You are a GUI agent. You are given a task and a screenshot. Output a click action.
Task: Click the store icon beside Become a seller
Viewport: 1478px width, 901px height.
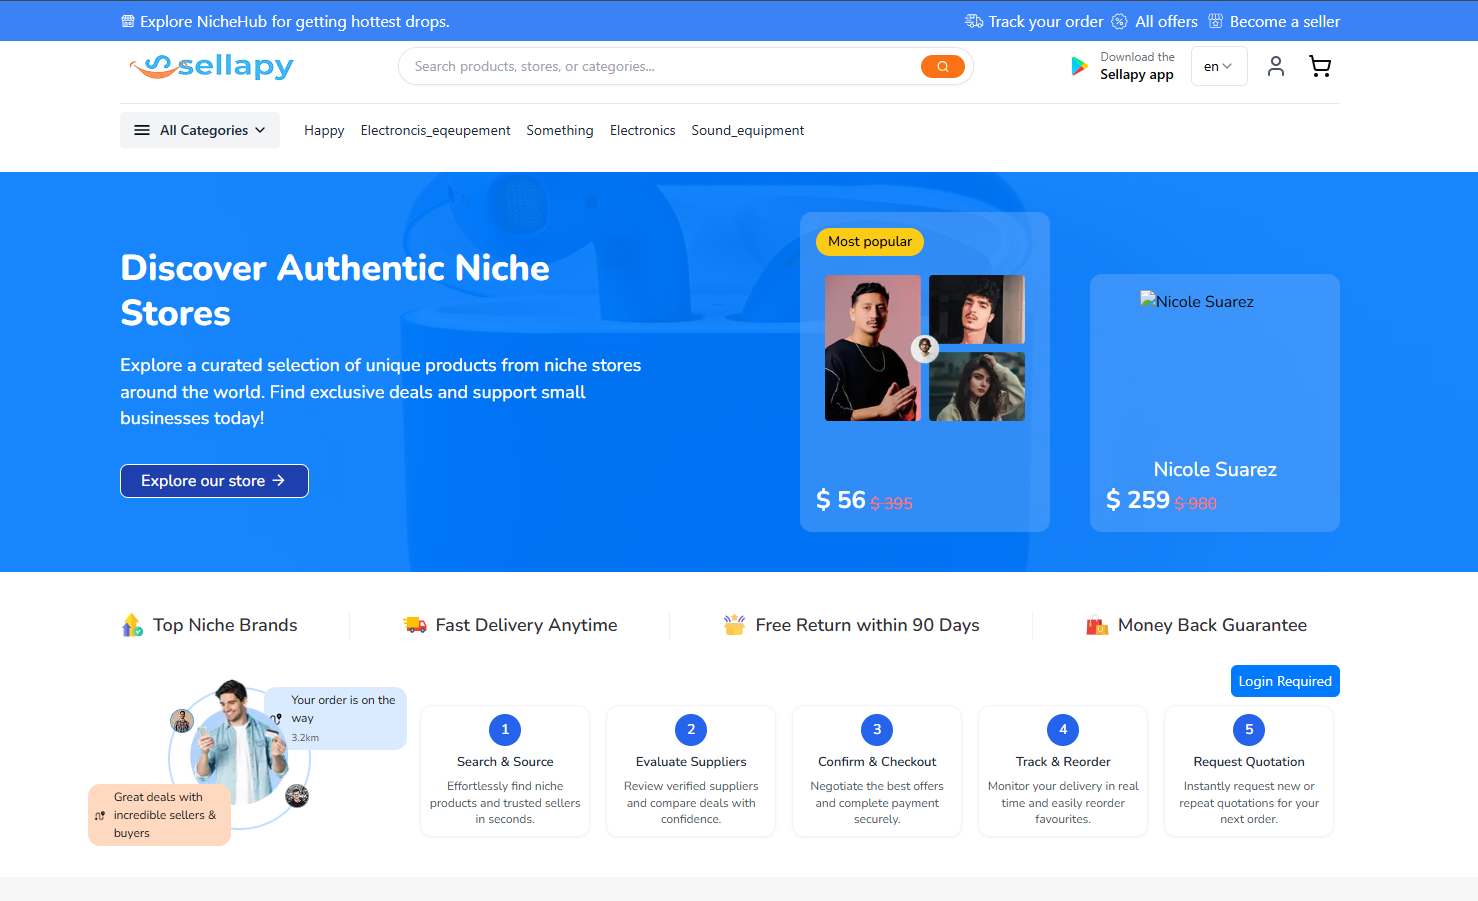tap(1215, 21)
